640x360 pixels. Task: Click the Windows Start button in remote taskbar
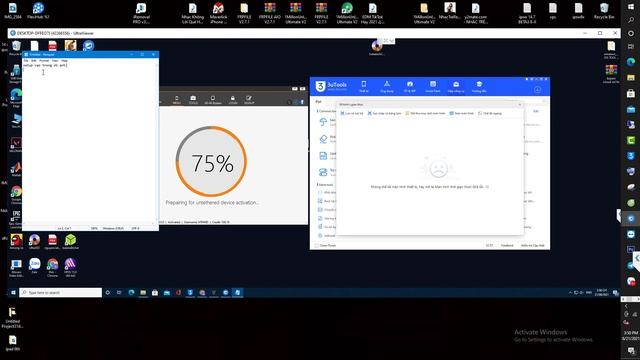(13, 292)
